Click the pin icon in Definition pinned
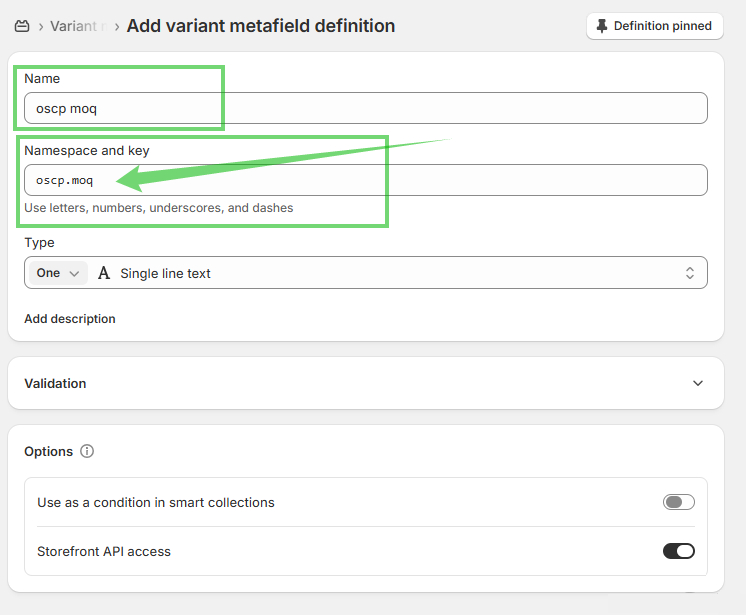Screen dimensions: 746x615 (601, 26)
